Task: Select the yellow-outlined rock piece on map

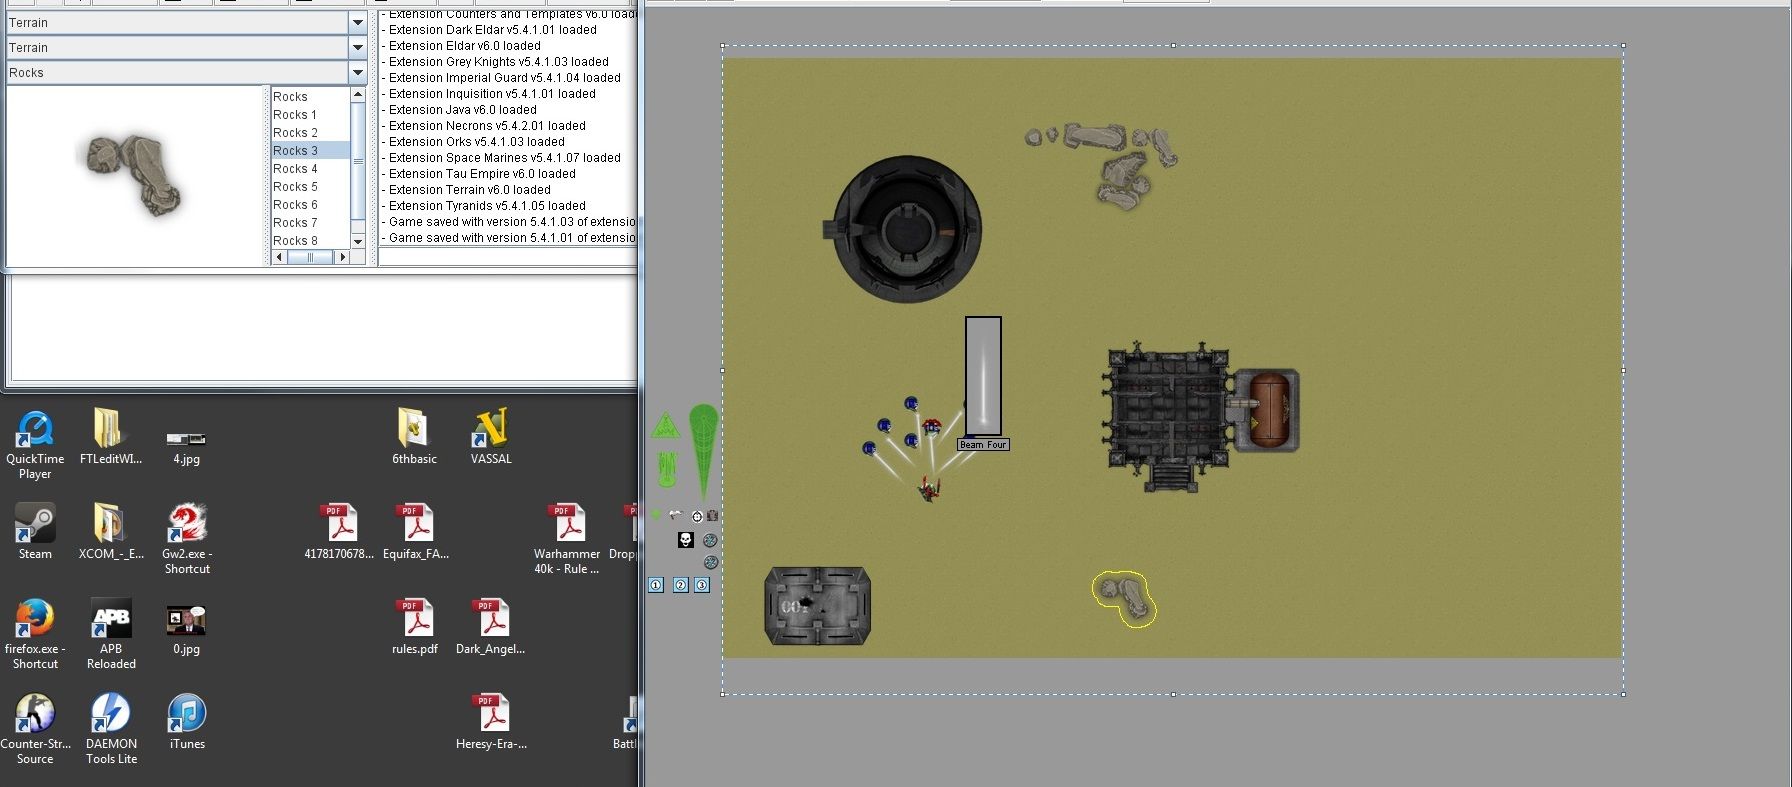Action: [1123, 599]
